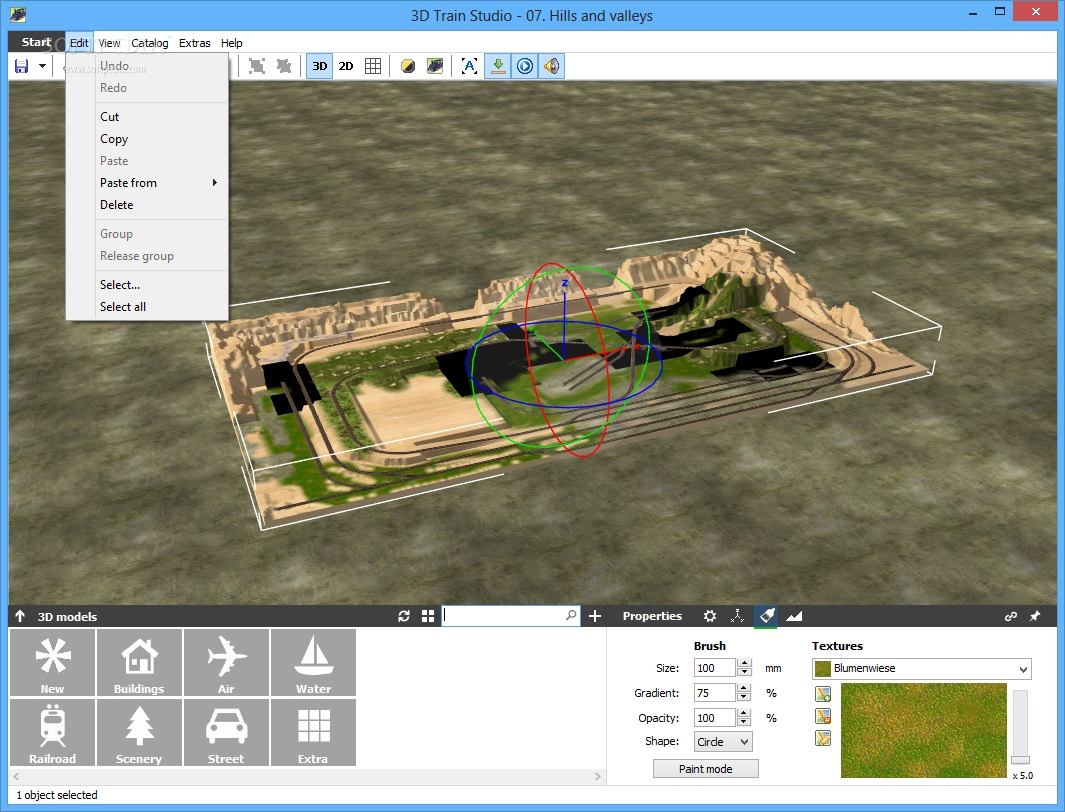The width and height of the screenshot is (1065, 812).
Task: Click the refresh catalog icon
Action: 403,616
